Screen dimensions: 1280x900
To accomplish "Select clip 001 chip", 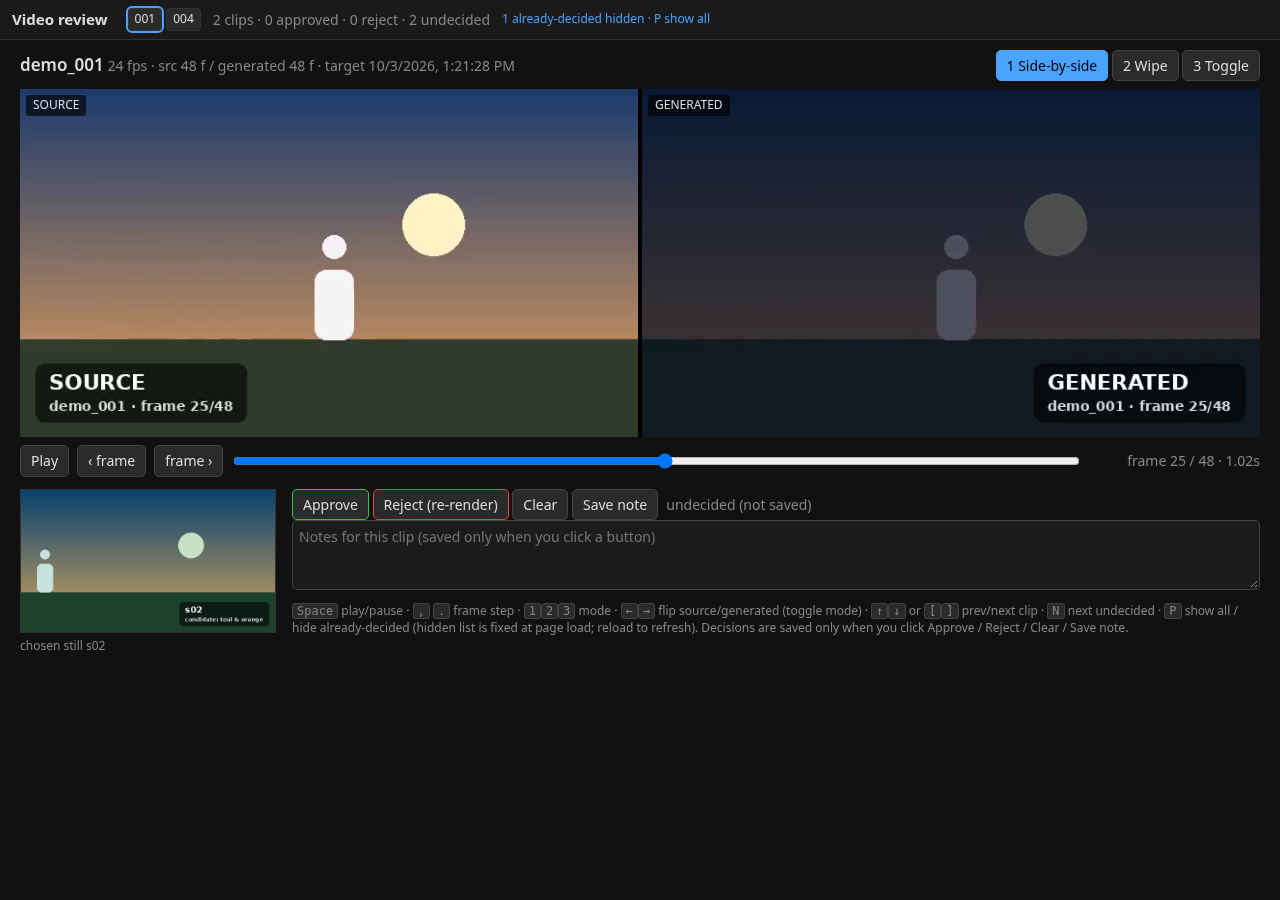I will 145,19.
